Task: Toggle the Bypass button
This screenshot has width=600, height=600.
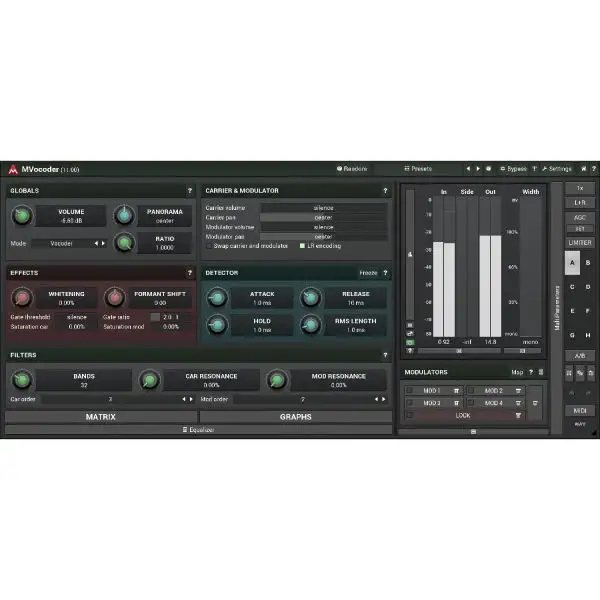Action: pyautogui.click(x=514, y=169)
